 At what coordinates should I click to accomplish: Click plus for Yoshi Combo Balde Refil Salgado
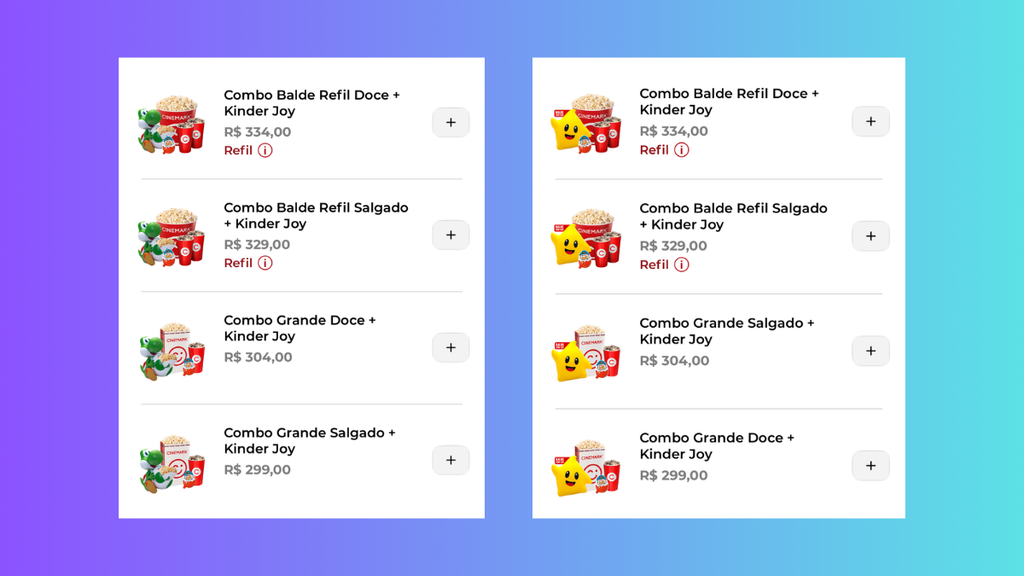[x=450, y=235]
